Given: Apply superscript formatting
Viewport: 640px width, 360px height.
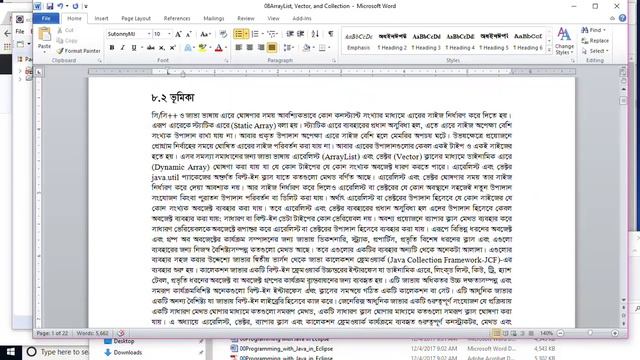Looking at the screenshot, I should pyautogui.click(x=173, y=48).
